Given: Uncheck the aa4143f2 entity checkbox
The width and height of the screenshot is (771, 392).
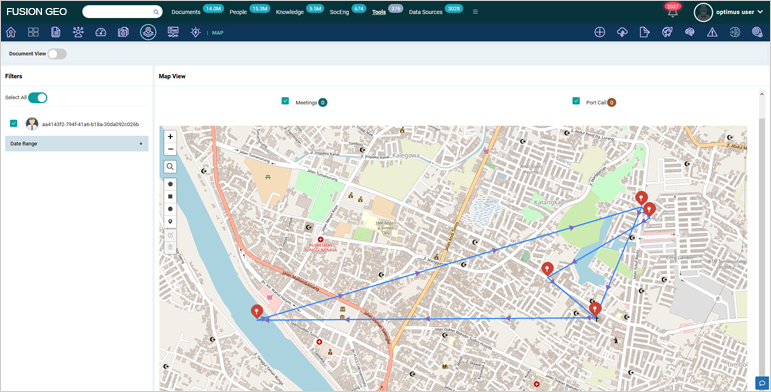Looking at the screenshot, I should 14,123.
